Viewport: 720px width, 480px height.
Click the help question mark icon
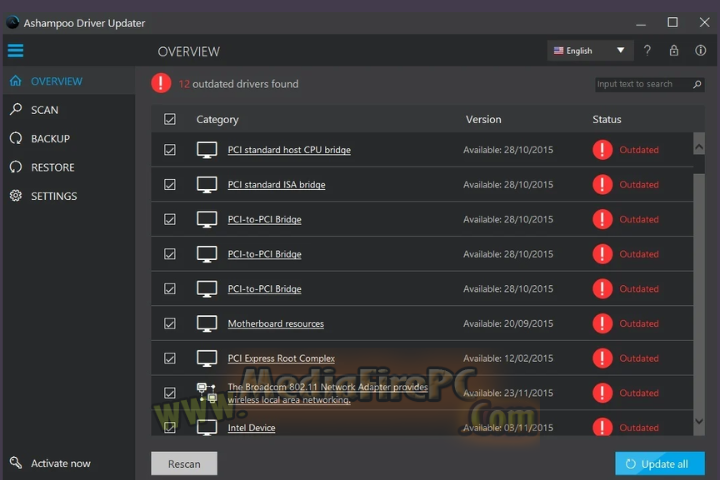[647, 50]
